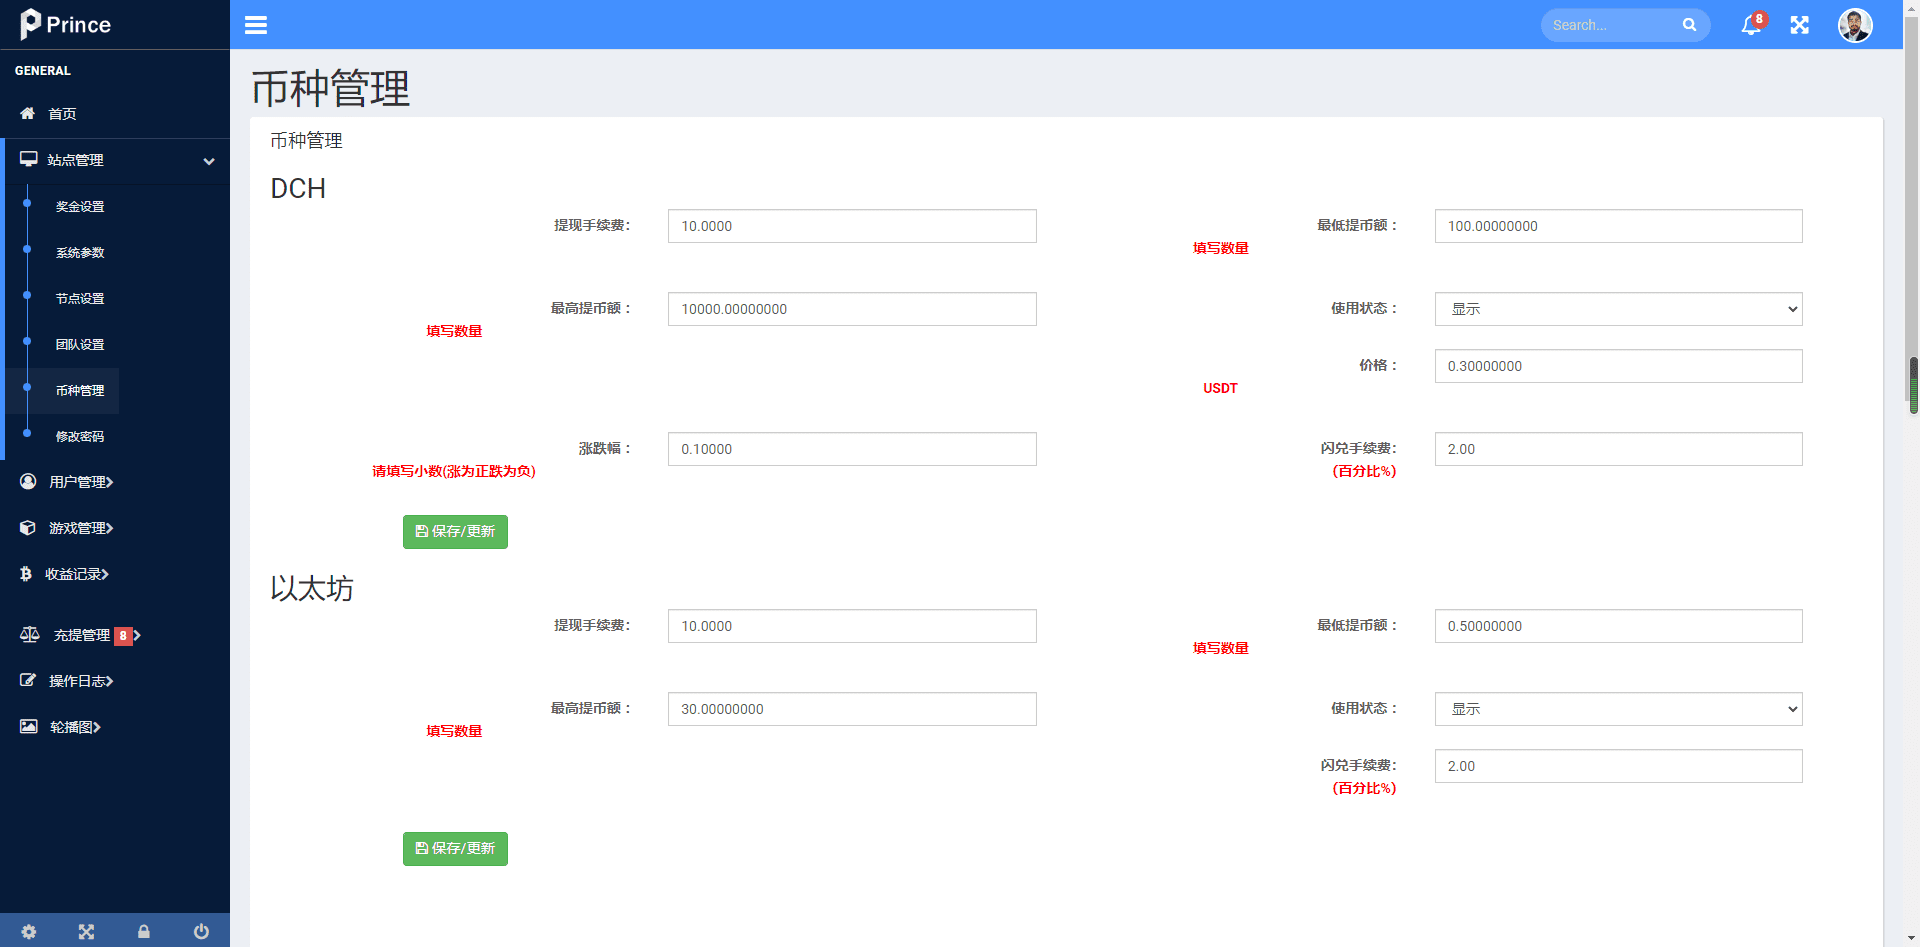
Task: Click the hamburger menu icon in header
Action: [256, 25]
